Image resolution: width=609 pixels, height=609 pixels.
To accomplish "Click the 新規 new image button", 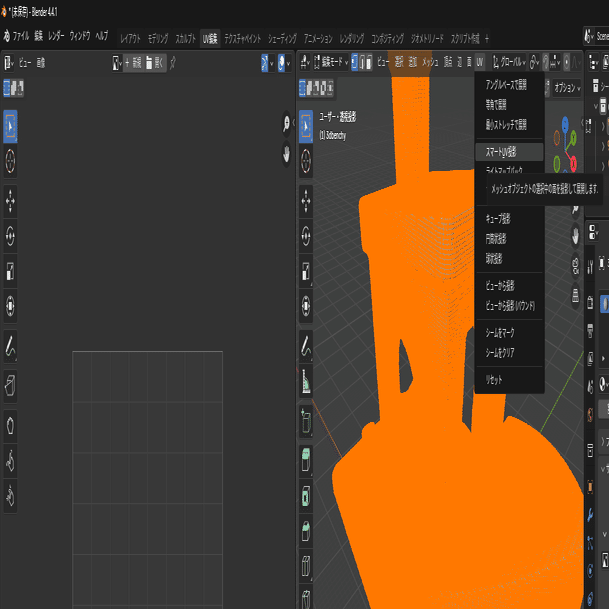I will click(133, 63).
